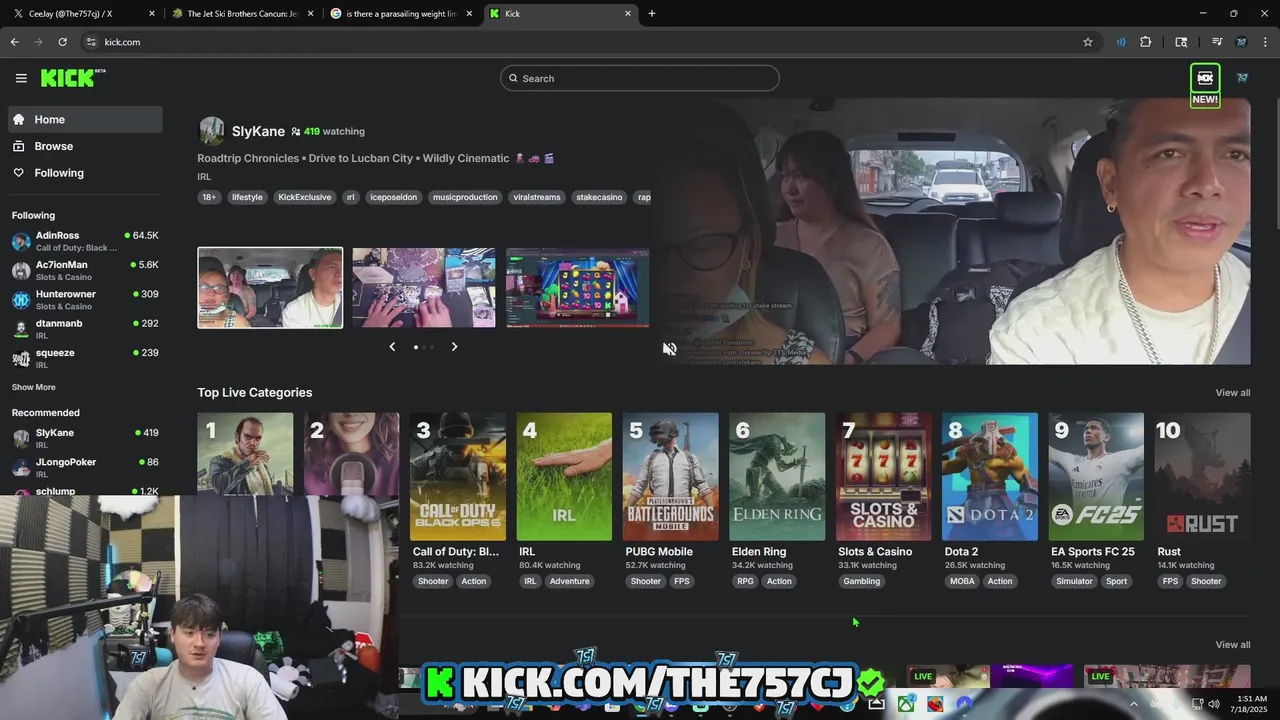Click the stakecasino tag
This screenshot has width=1280, height=720.
click(x=599, y=197)
